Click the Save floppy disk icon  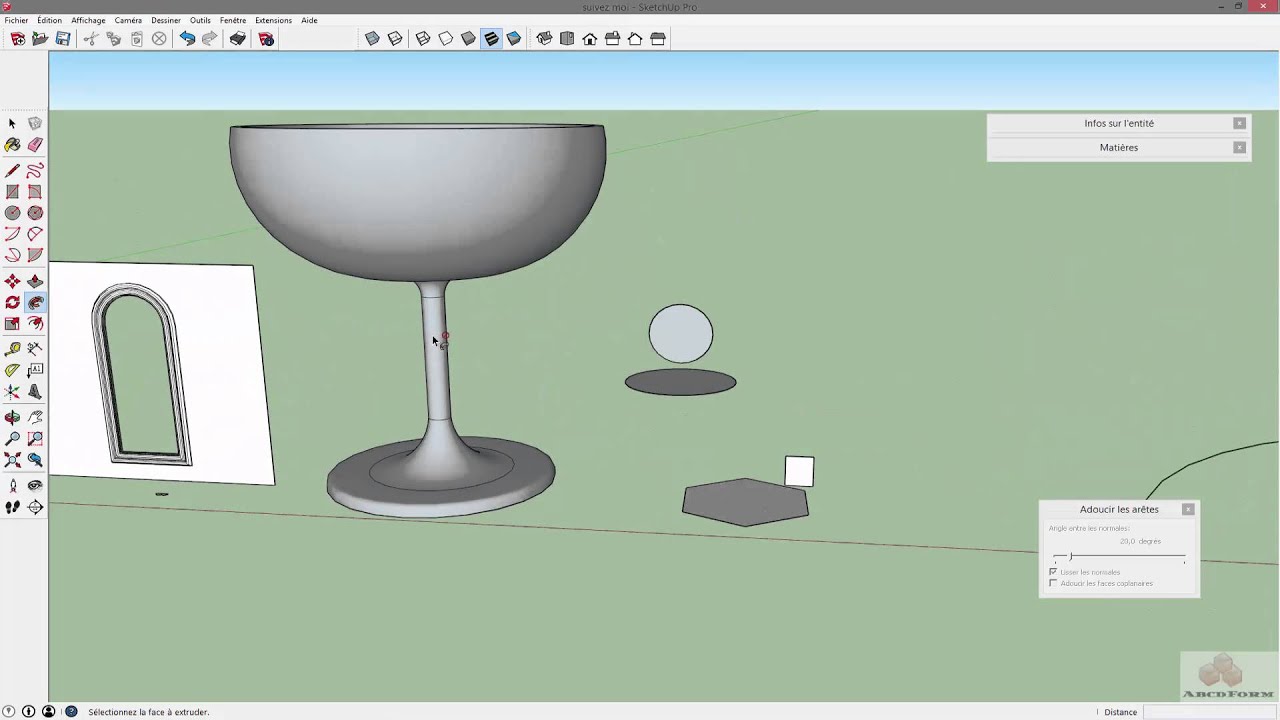[x=63, y=39]
